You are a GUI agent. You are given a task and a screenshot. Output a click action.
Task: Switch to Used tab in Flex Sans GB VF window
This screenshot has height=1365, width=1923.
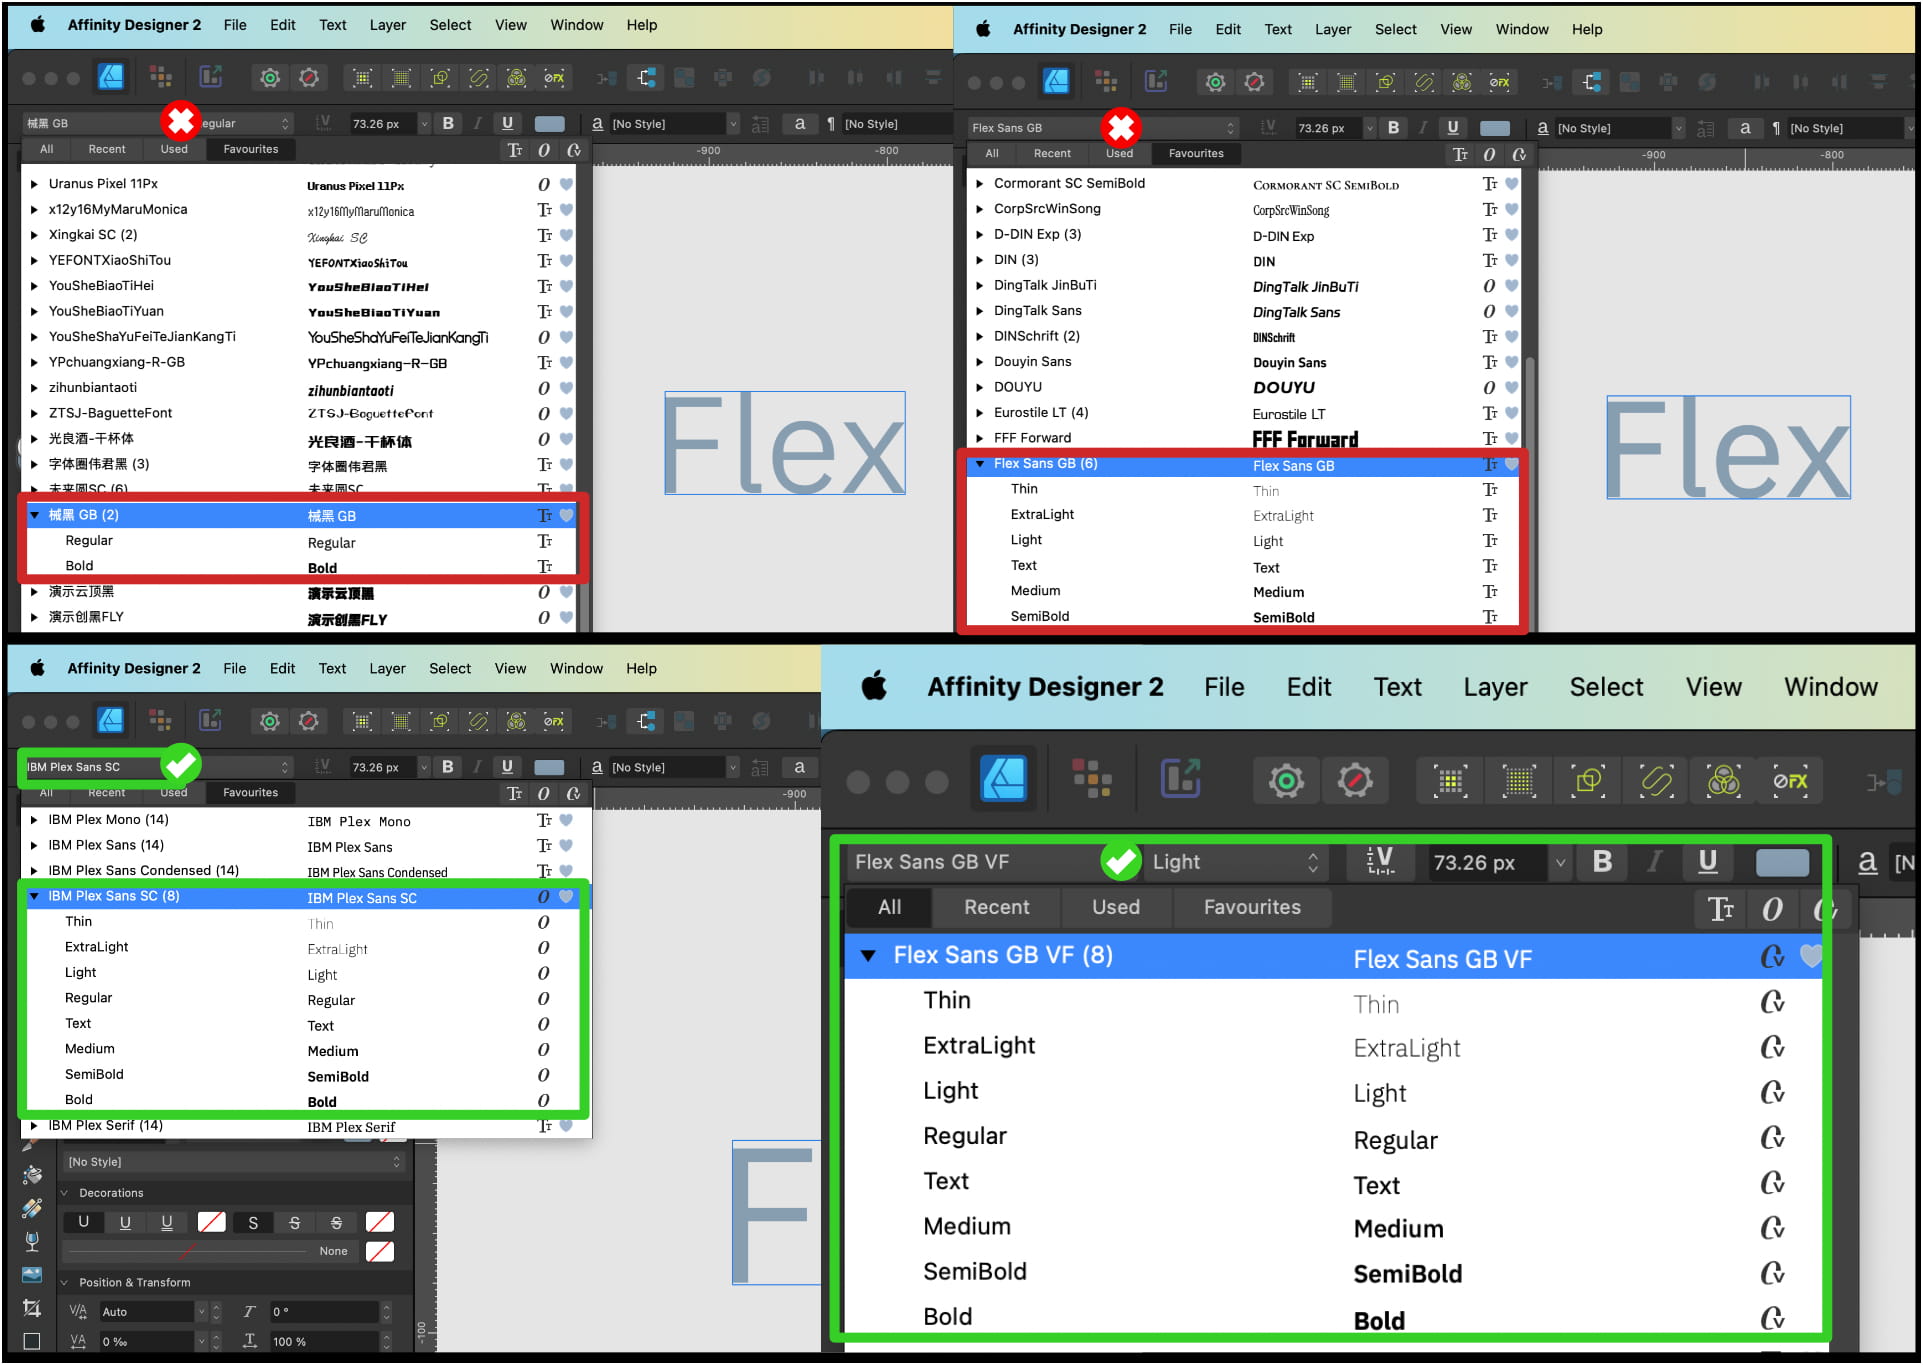pos(1115,907)
